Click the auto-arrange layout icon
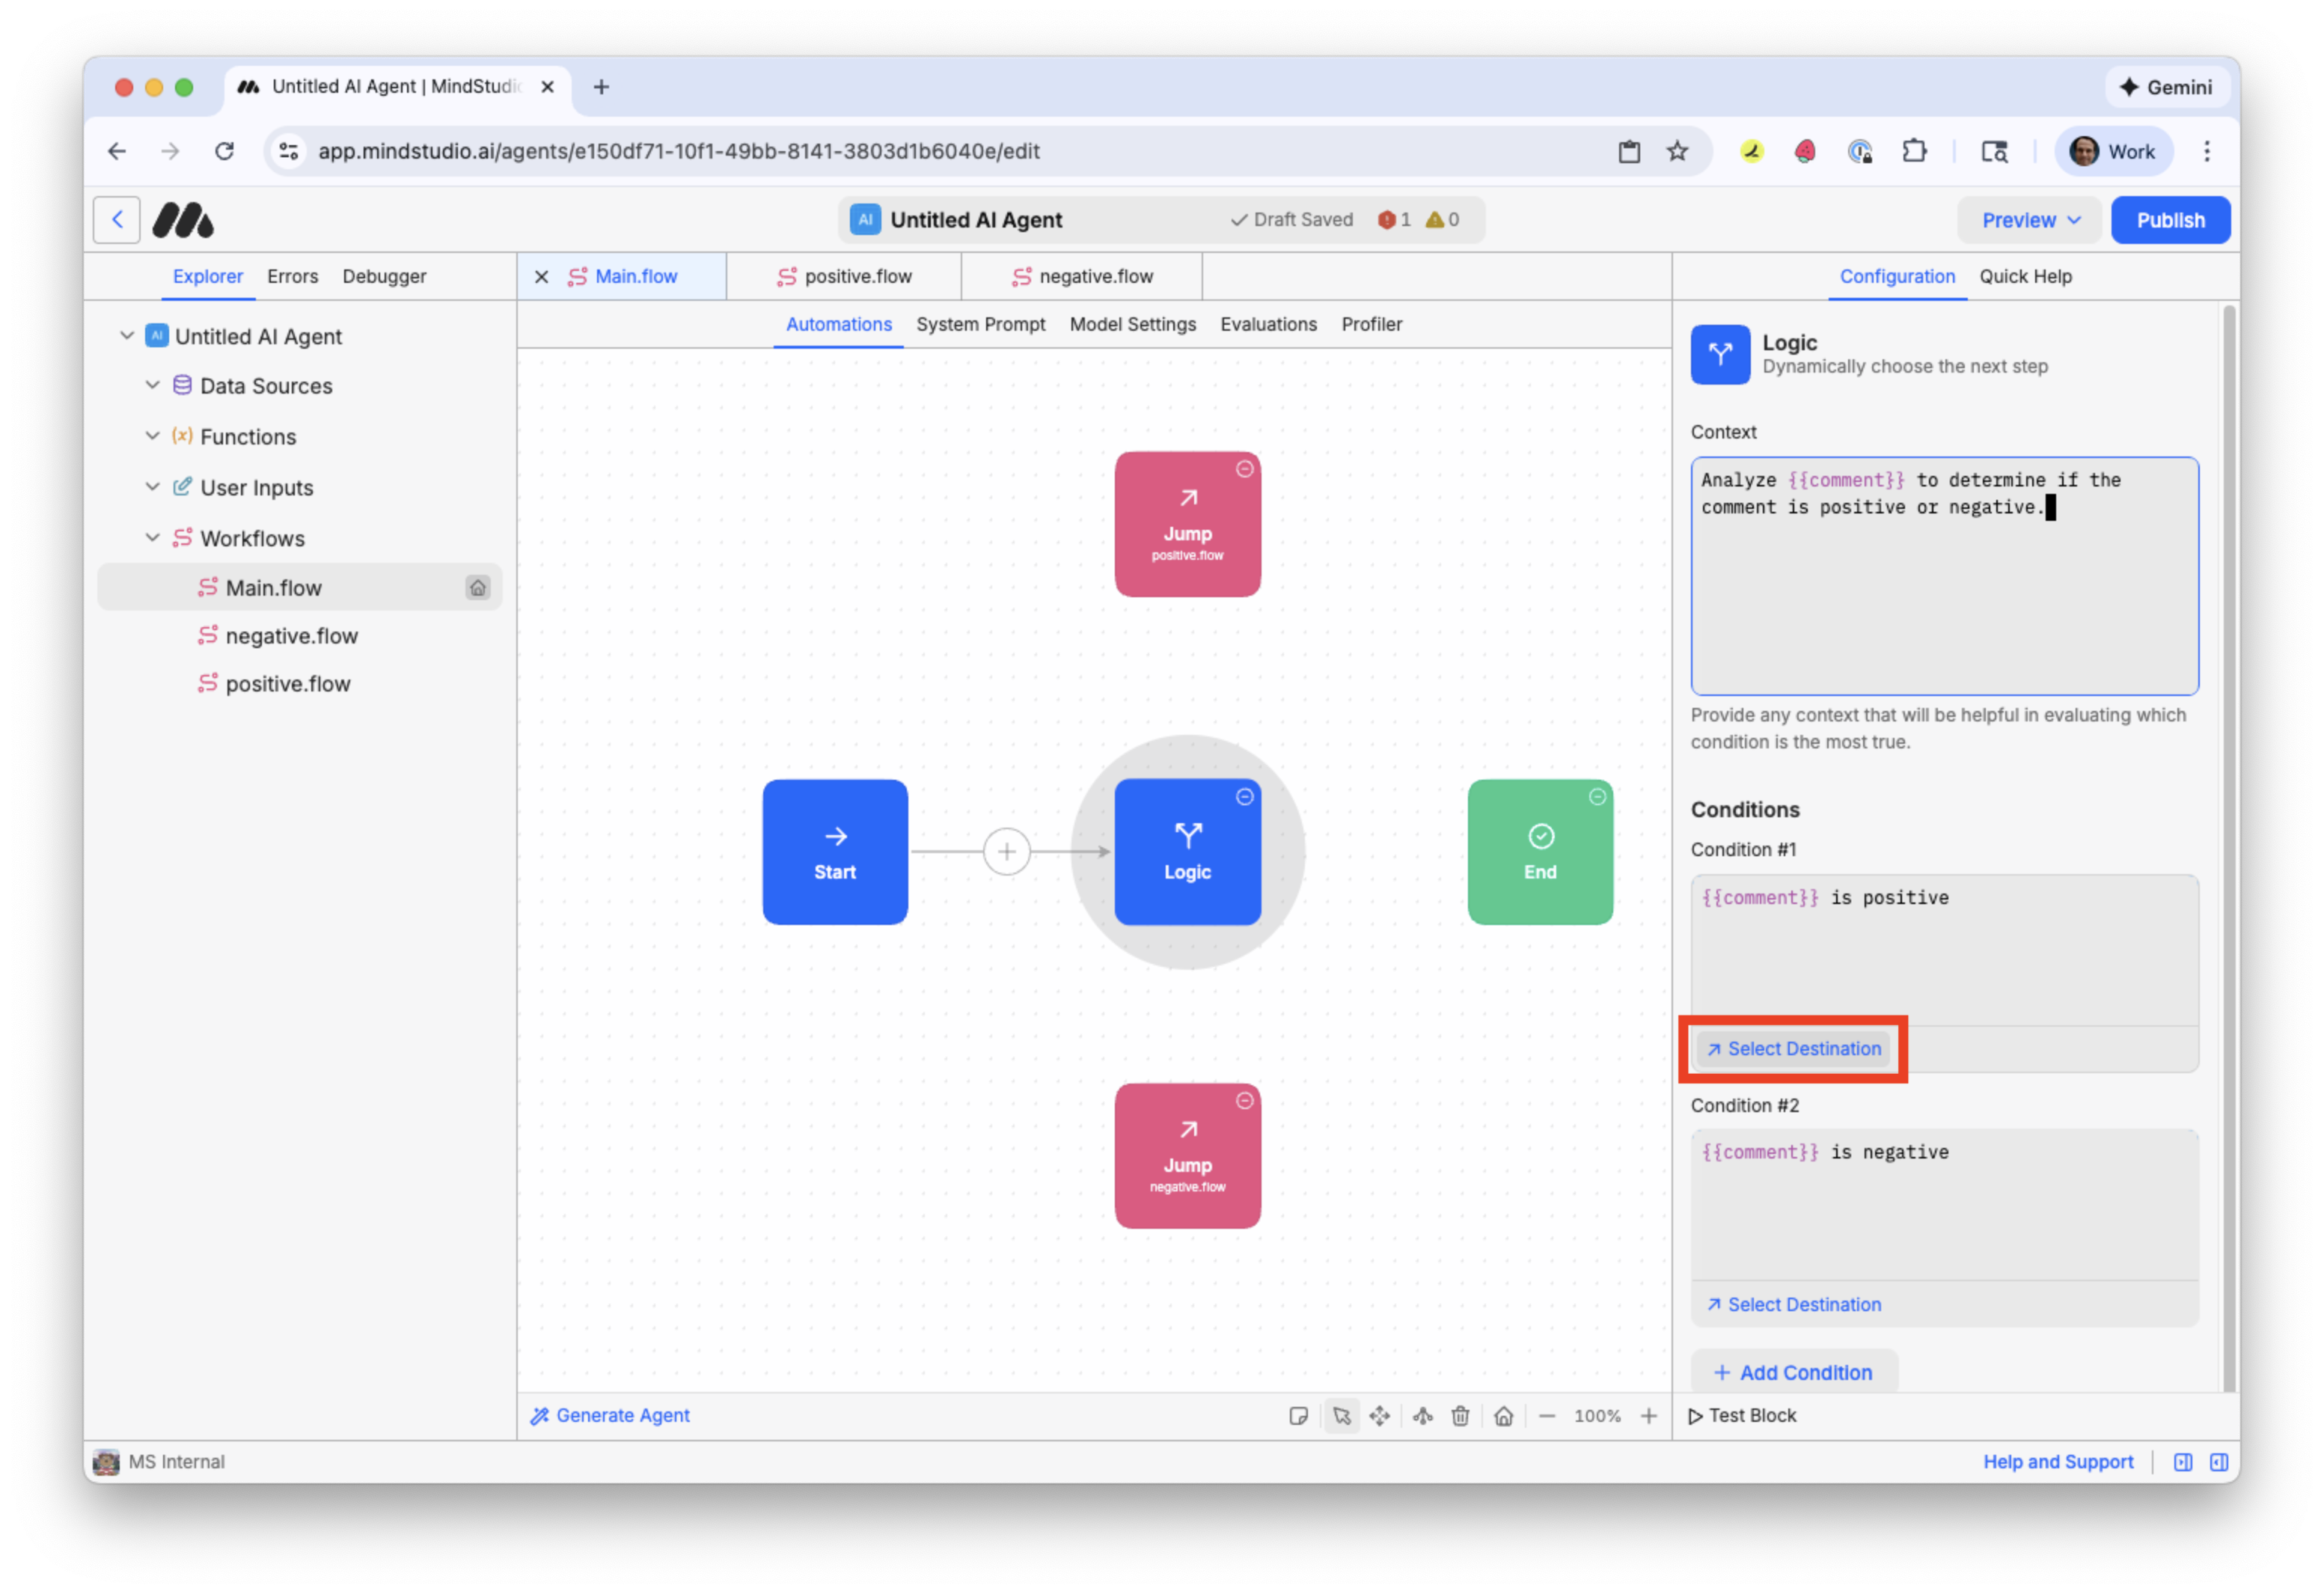The height and width of the screenshot is (1594, 2324). click(1423, 1416)
